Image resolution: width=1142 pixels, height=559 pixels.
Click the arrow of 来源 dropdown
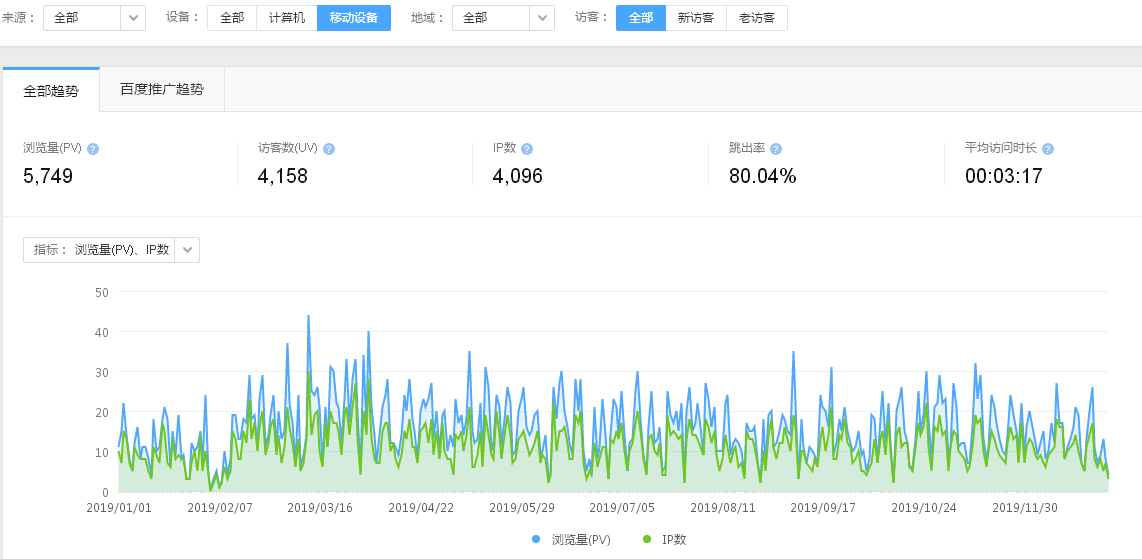(133, 17)
